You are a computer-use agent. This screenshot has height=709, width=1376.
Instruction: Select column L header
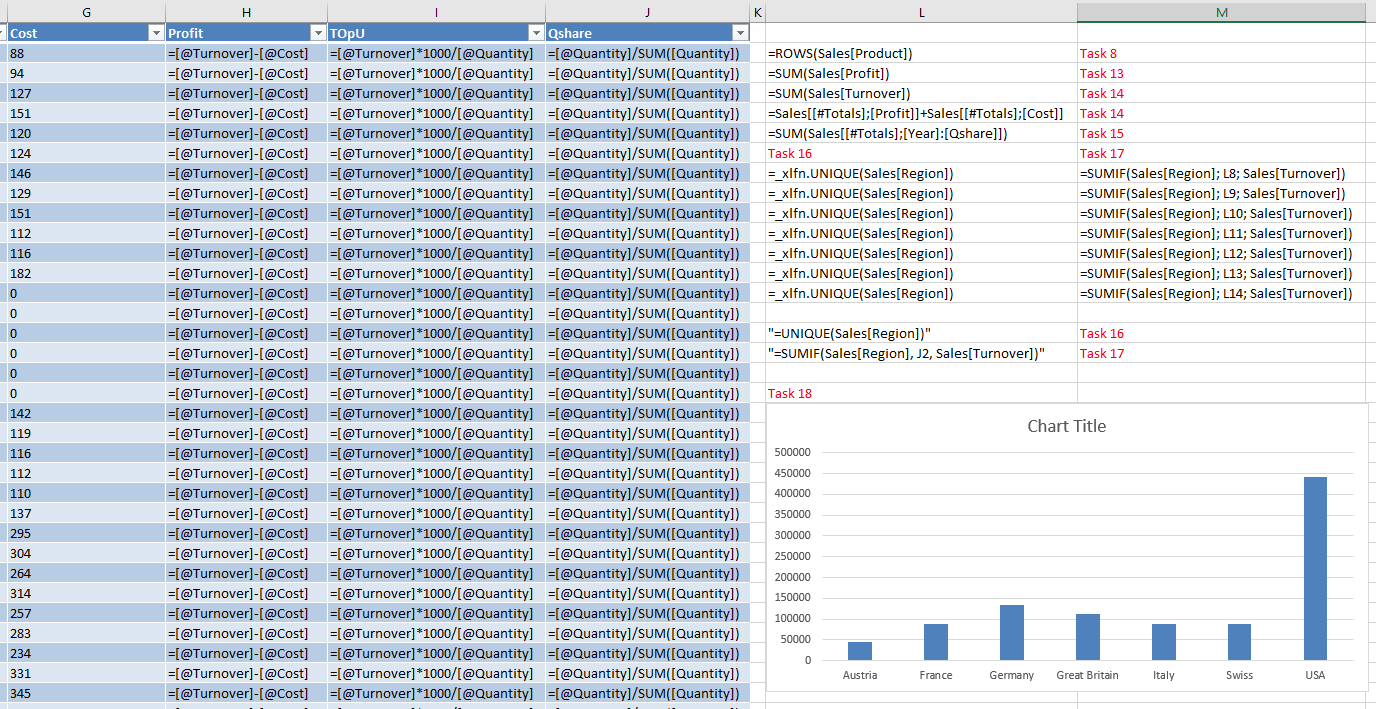[921, 12]
